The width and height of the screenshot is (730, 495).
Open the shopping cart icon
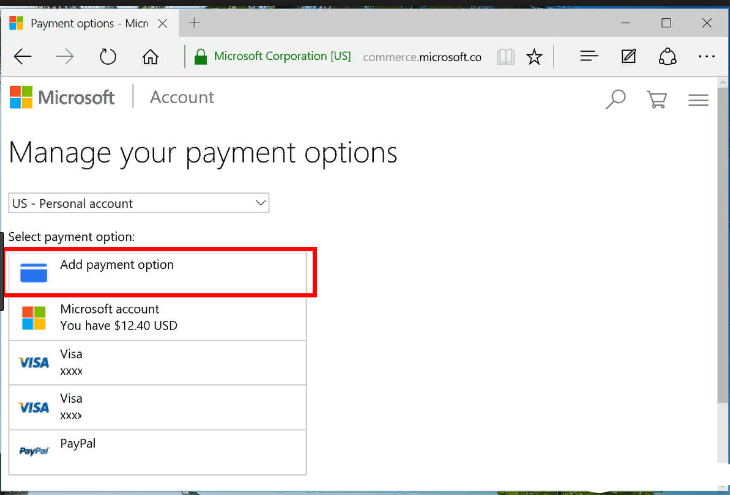657,99
